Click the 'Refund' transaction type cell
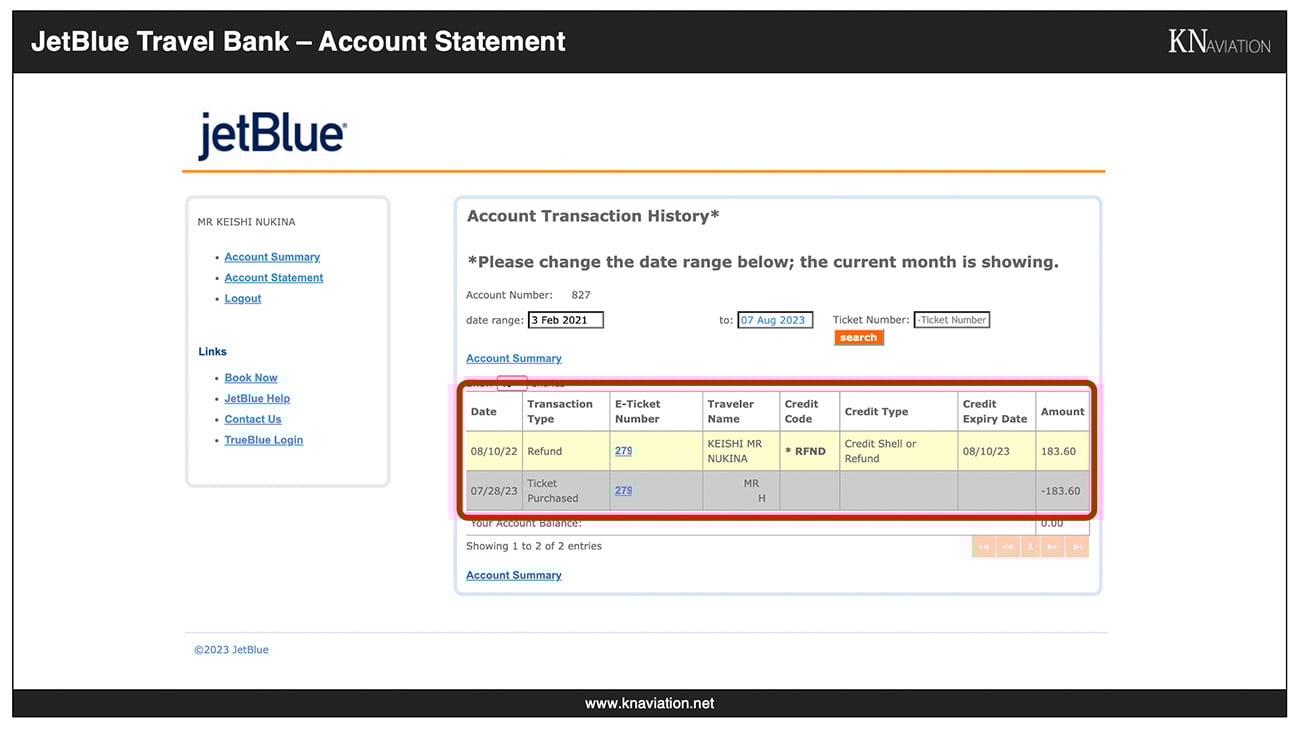This screenshot has height=729, width=1300. coord(566,451)
